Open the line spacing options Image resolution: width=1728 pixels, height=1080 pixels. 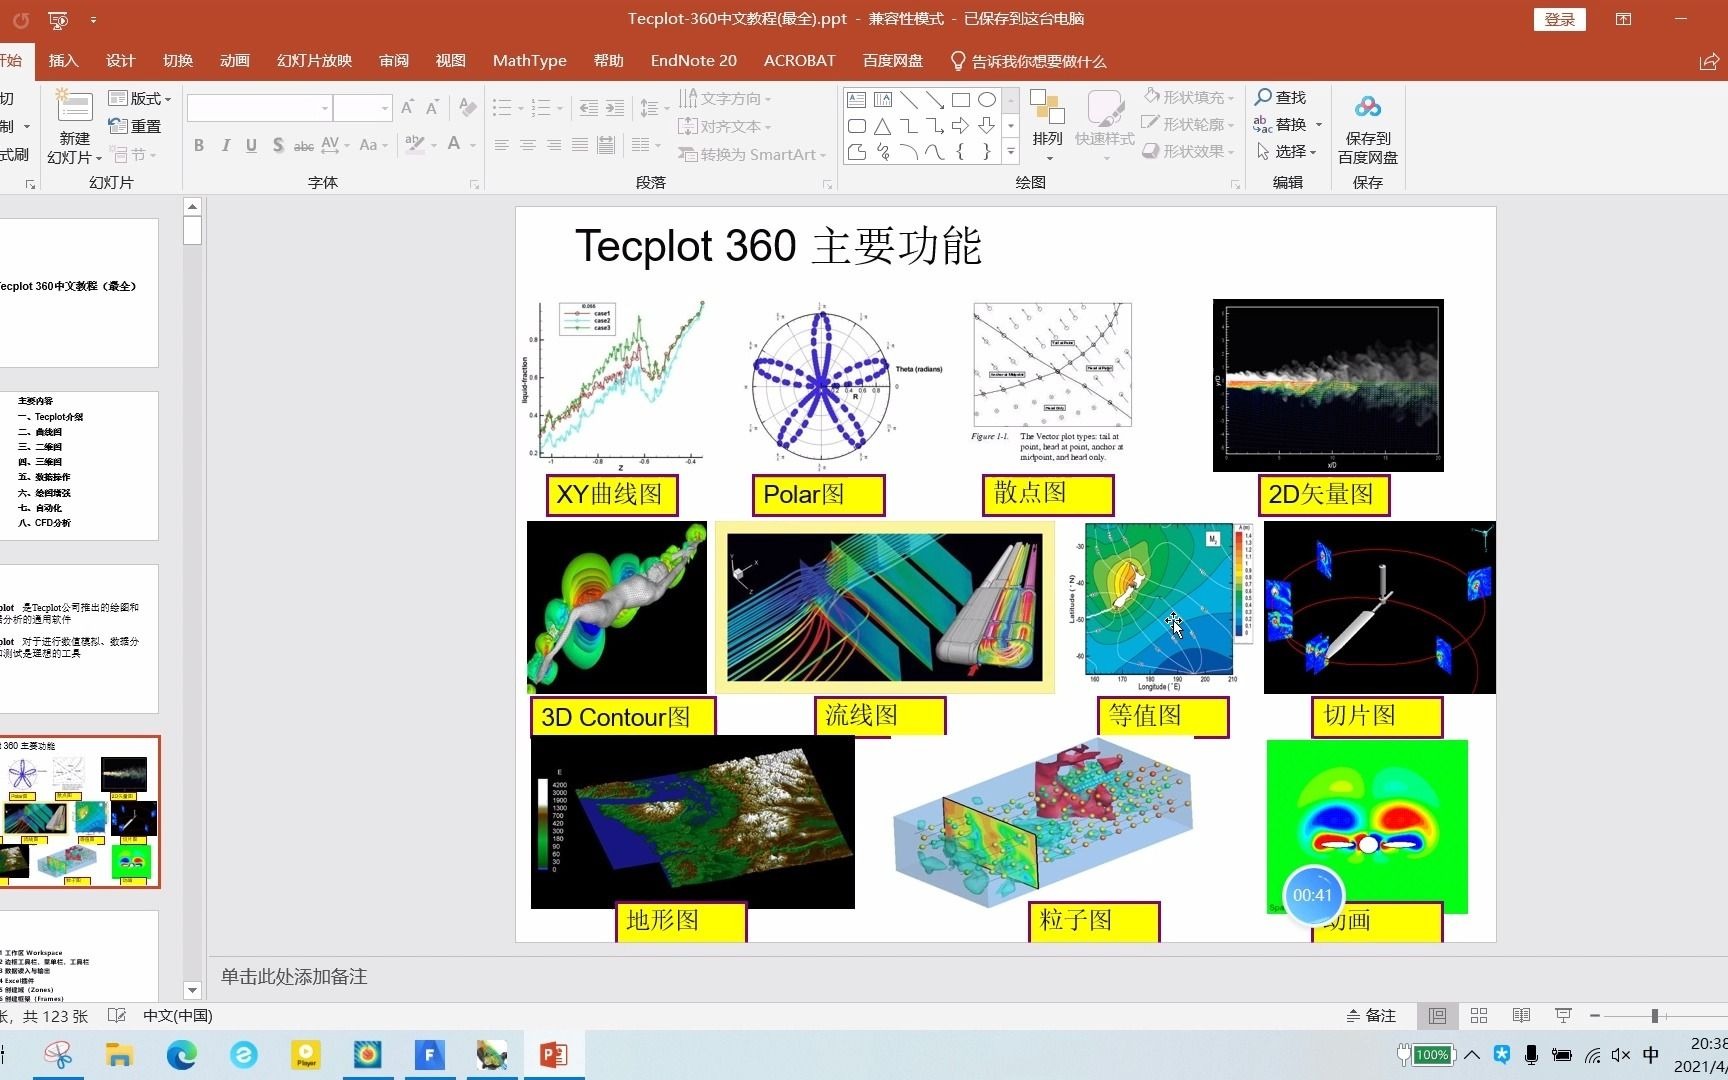650,107
